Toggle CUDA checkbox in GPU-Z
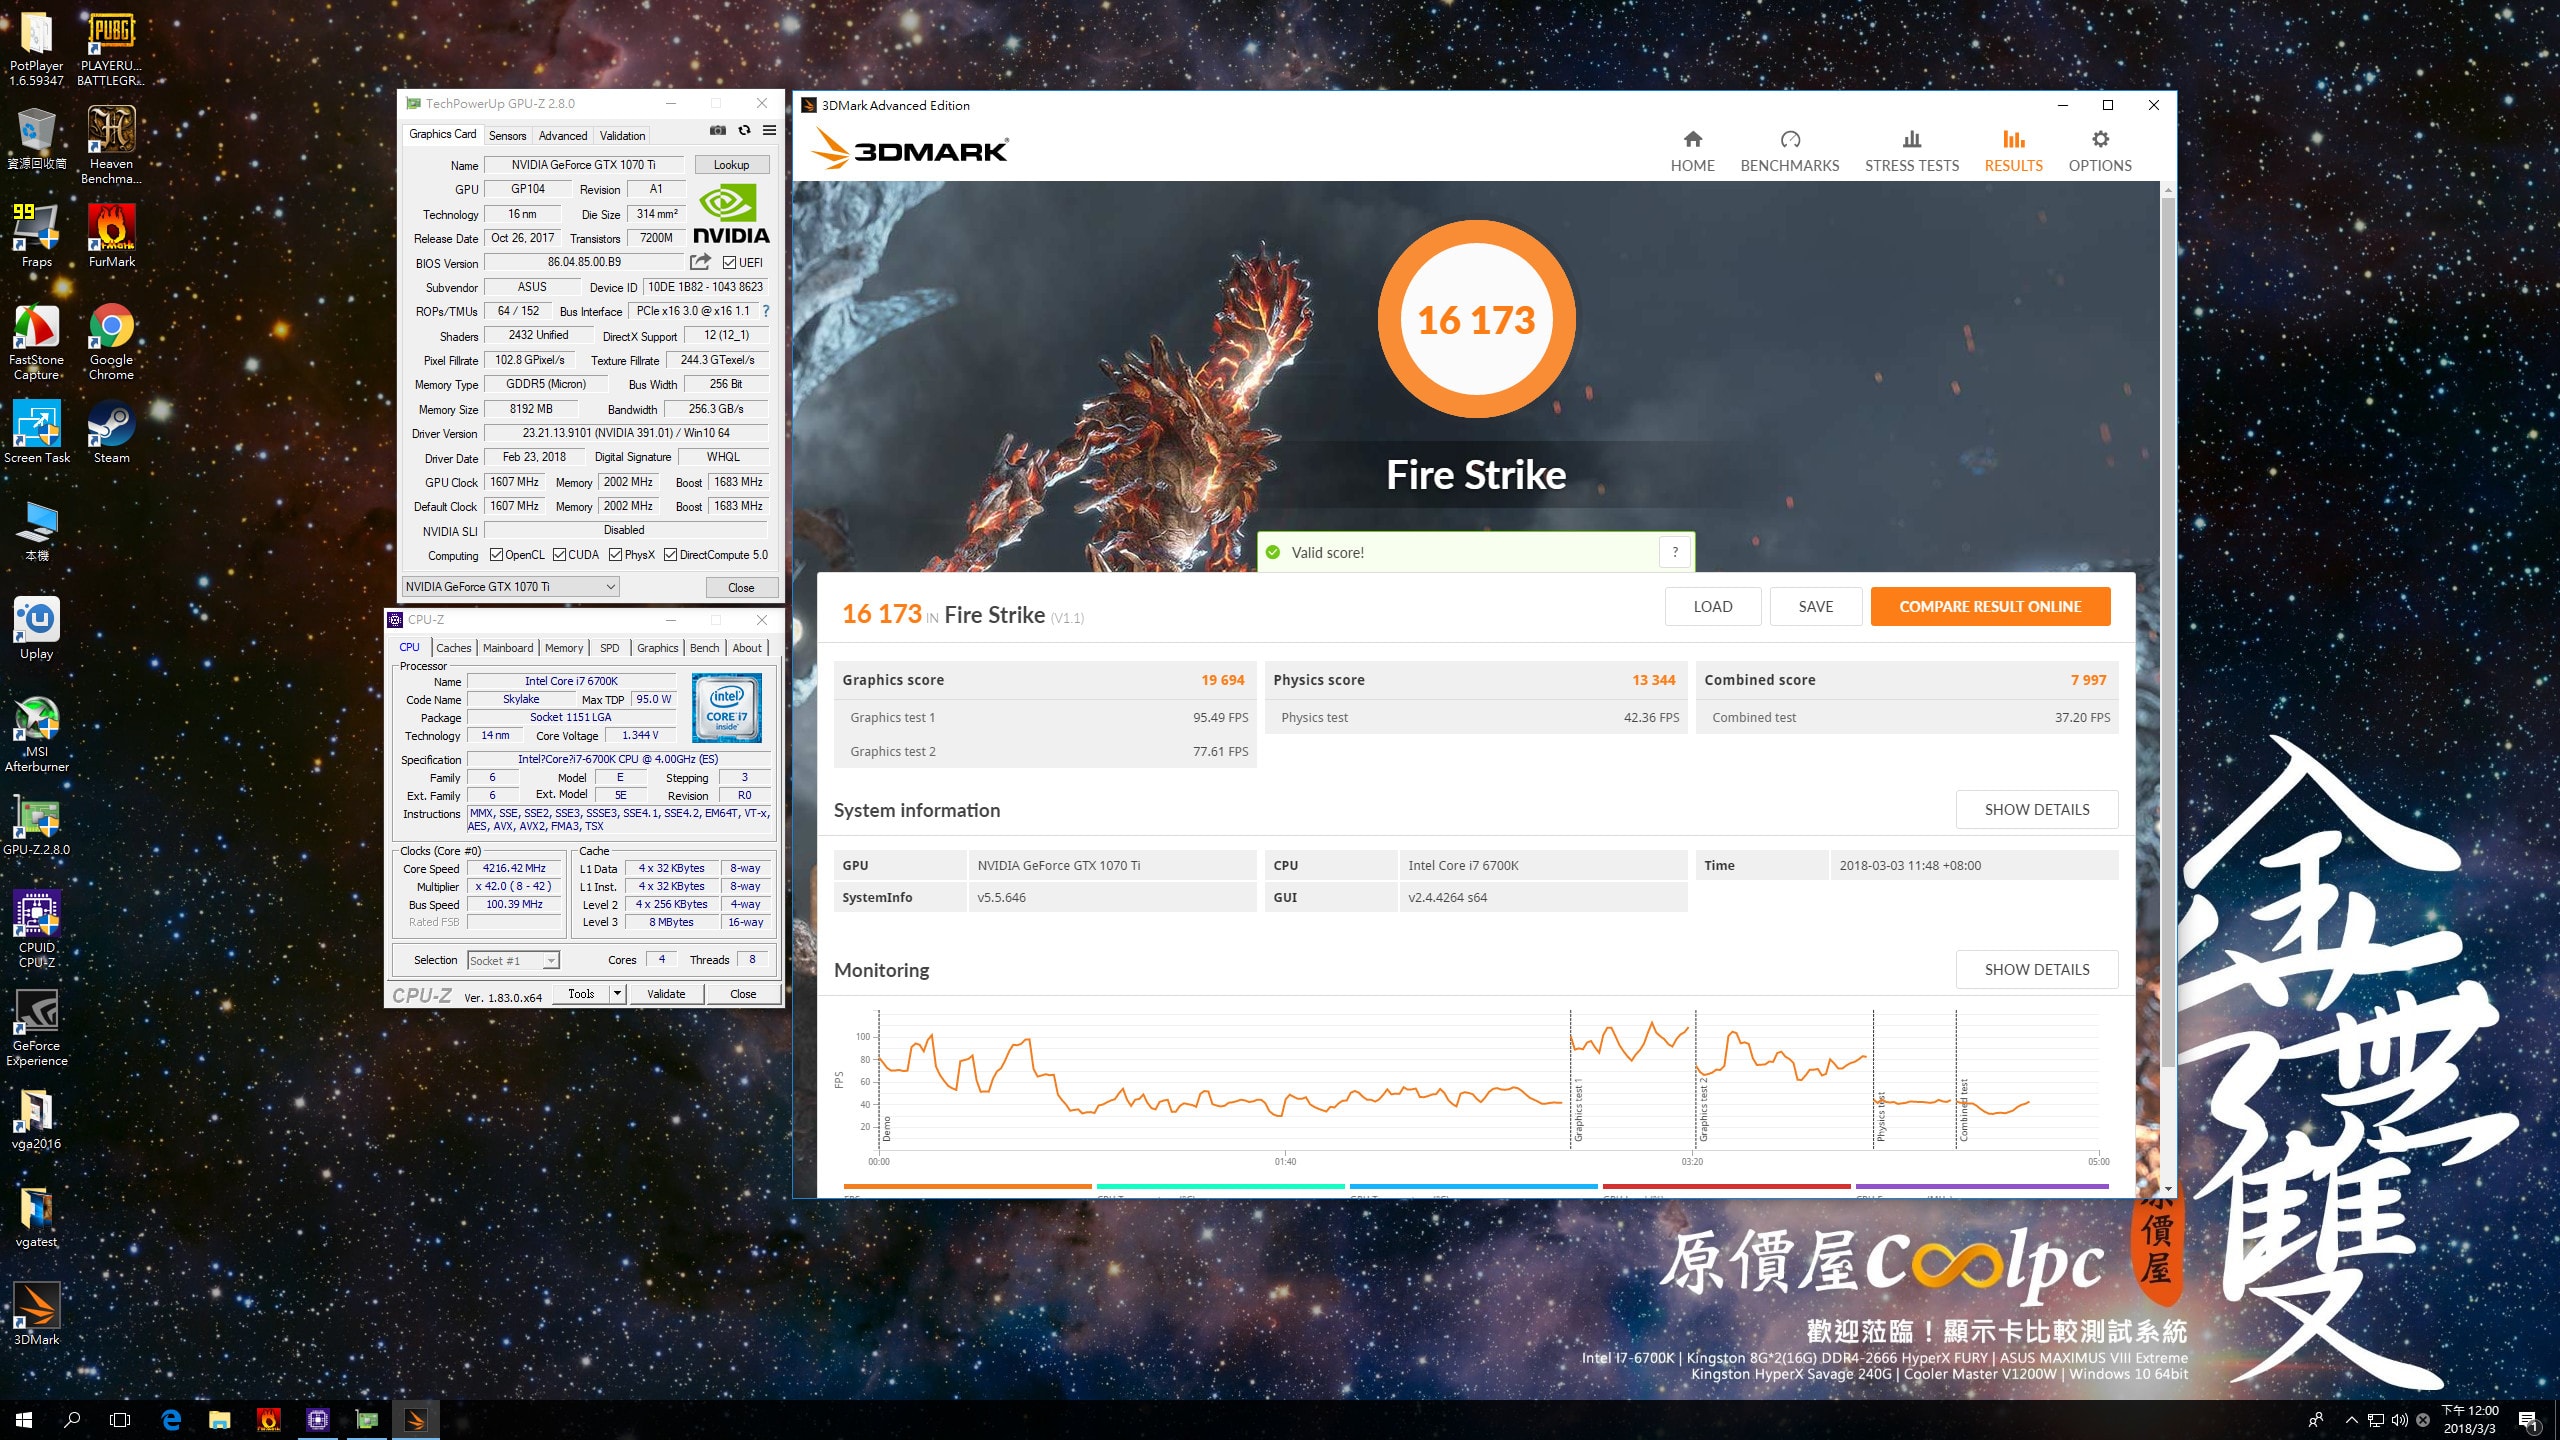Viewport: 2560px width, 1440px height. [559, 555]
